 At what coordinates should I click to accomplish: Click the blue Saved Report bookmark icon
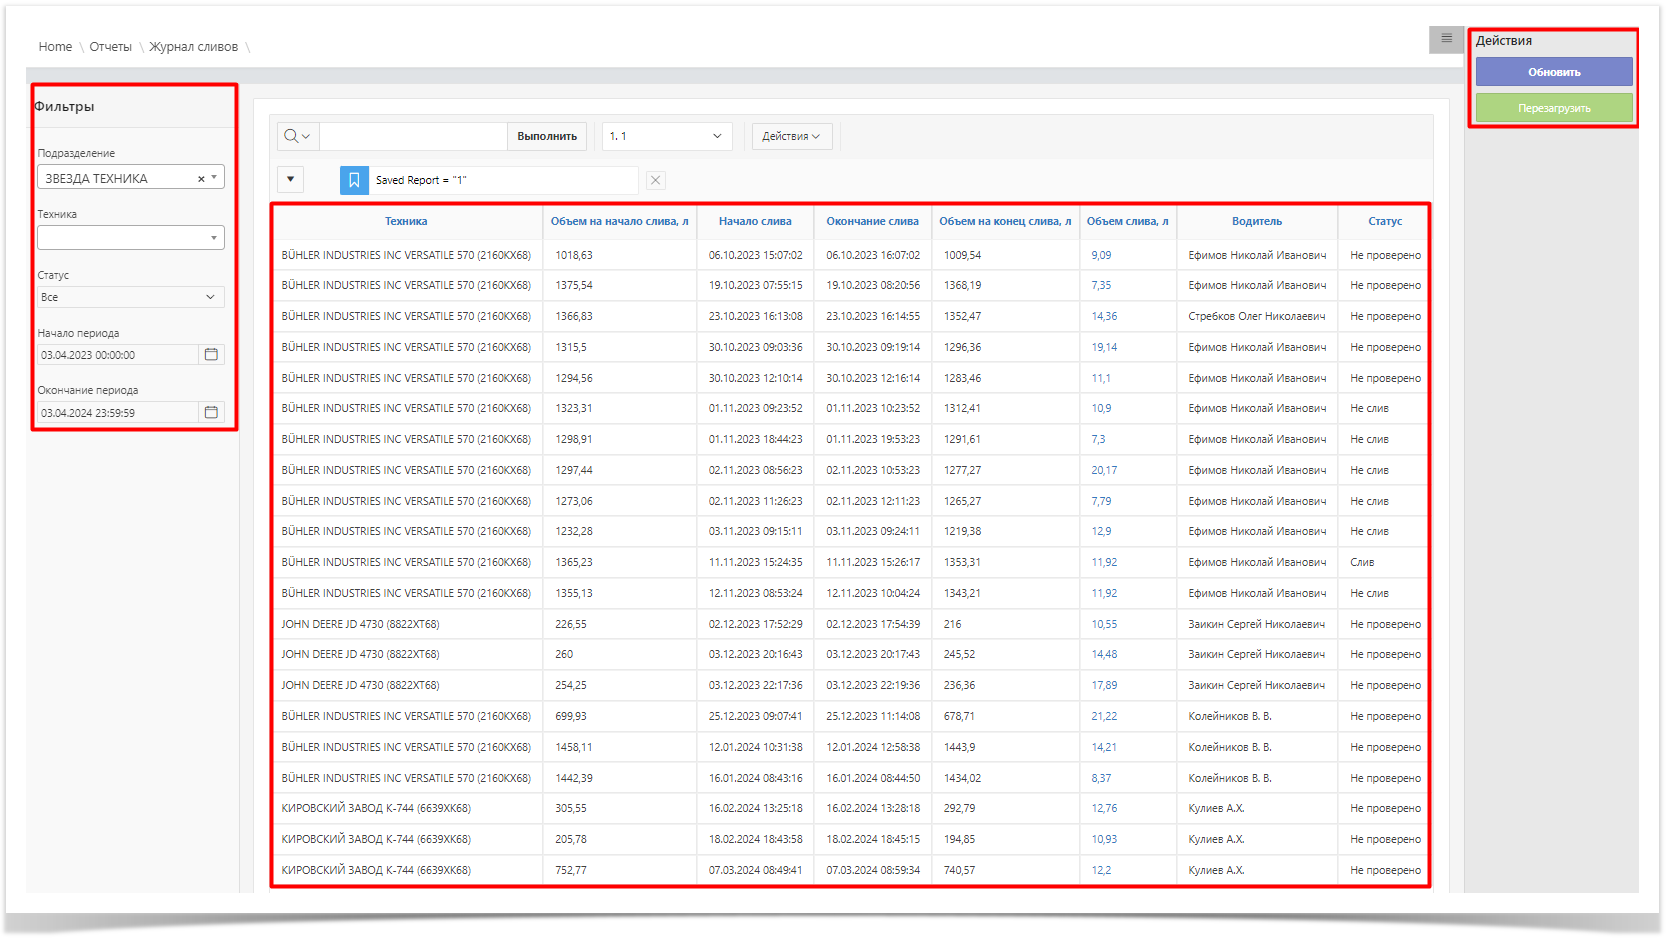pos(354,180)
